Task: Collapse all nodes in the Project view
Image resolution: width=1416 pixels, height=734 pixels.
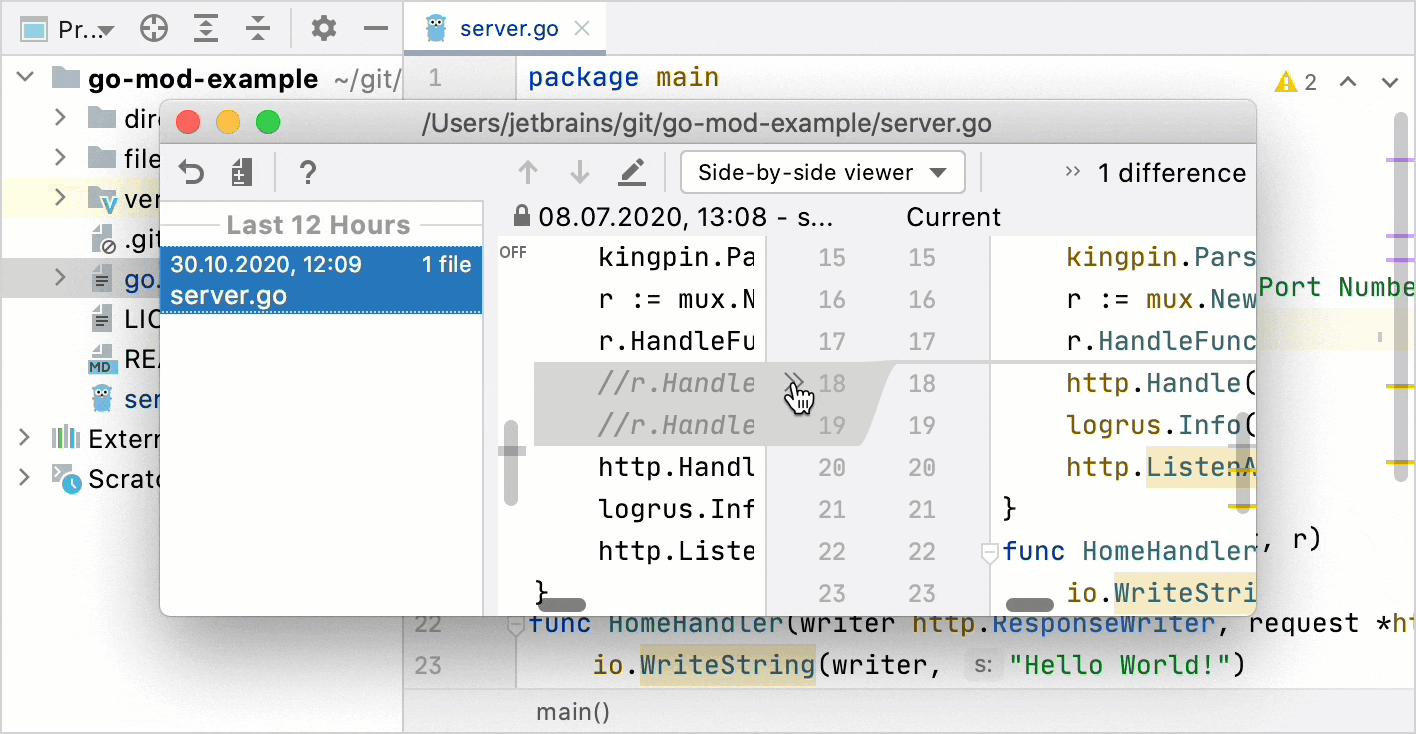Action: click(258, 28)
